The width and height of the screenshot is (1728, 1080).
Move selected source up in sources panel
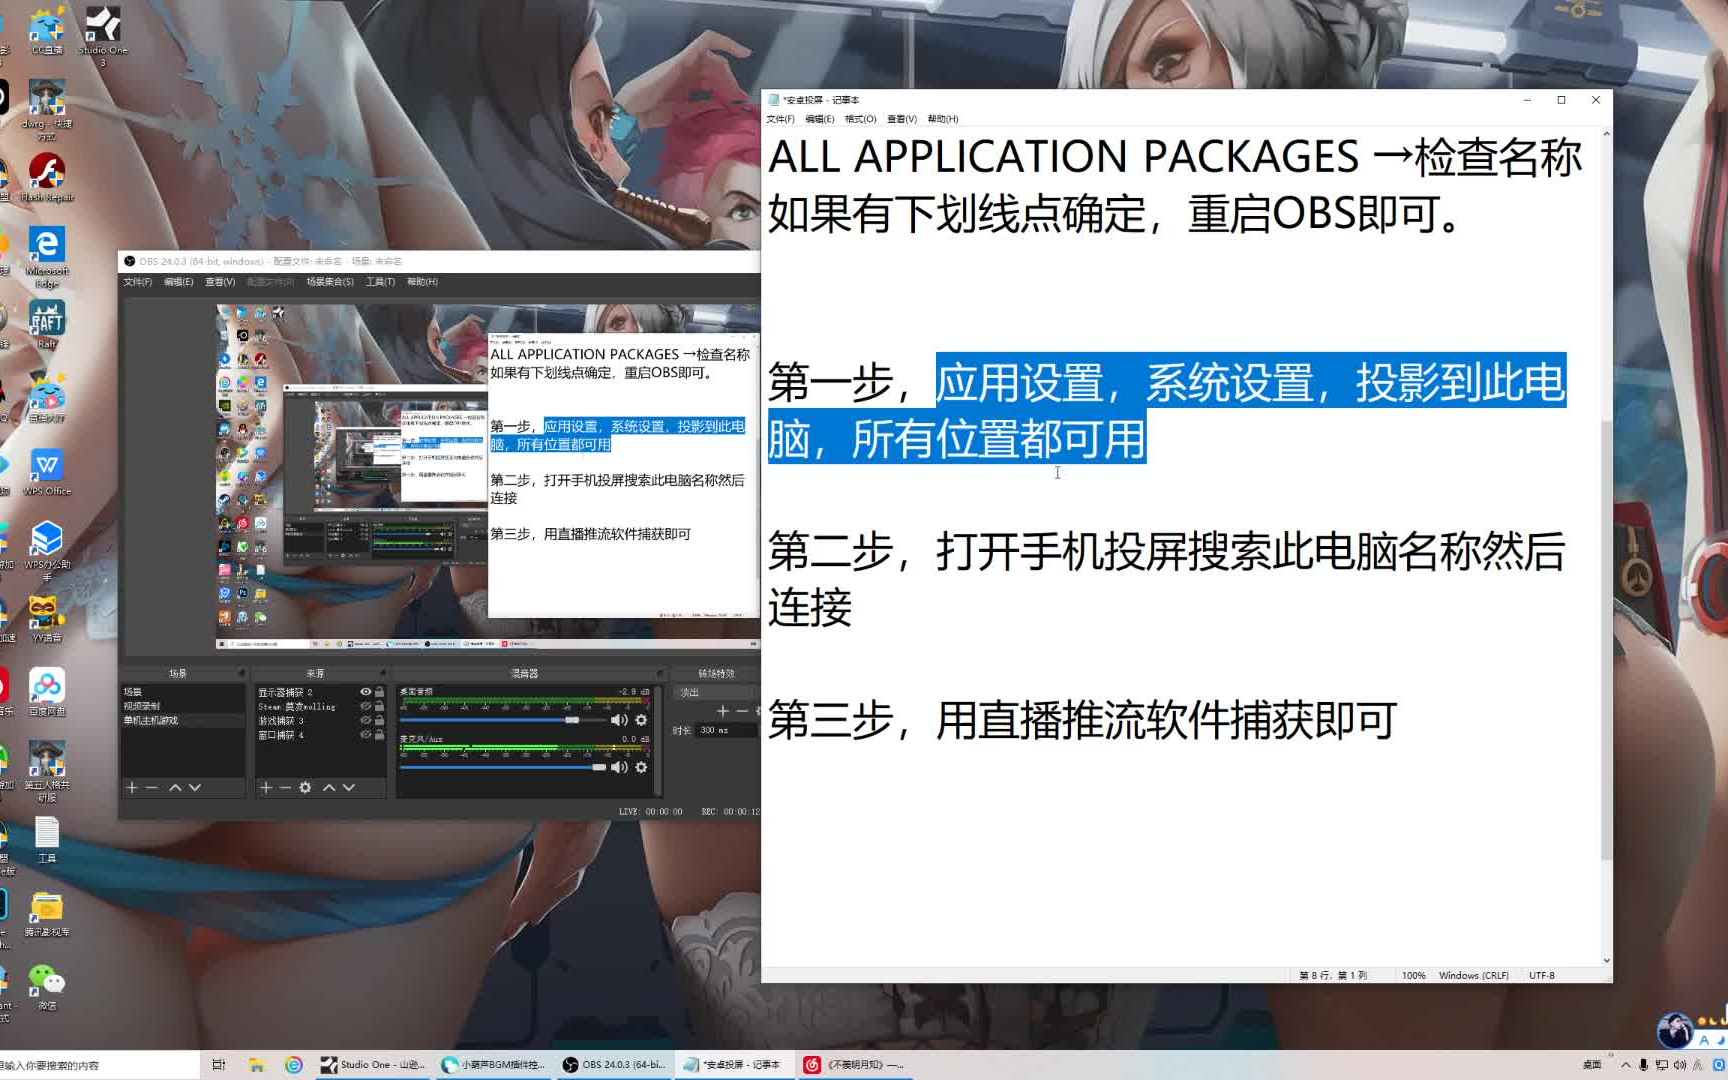pos(329,788)
